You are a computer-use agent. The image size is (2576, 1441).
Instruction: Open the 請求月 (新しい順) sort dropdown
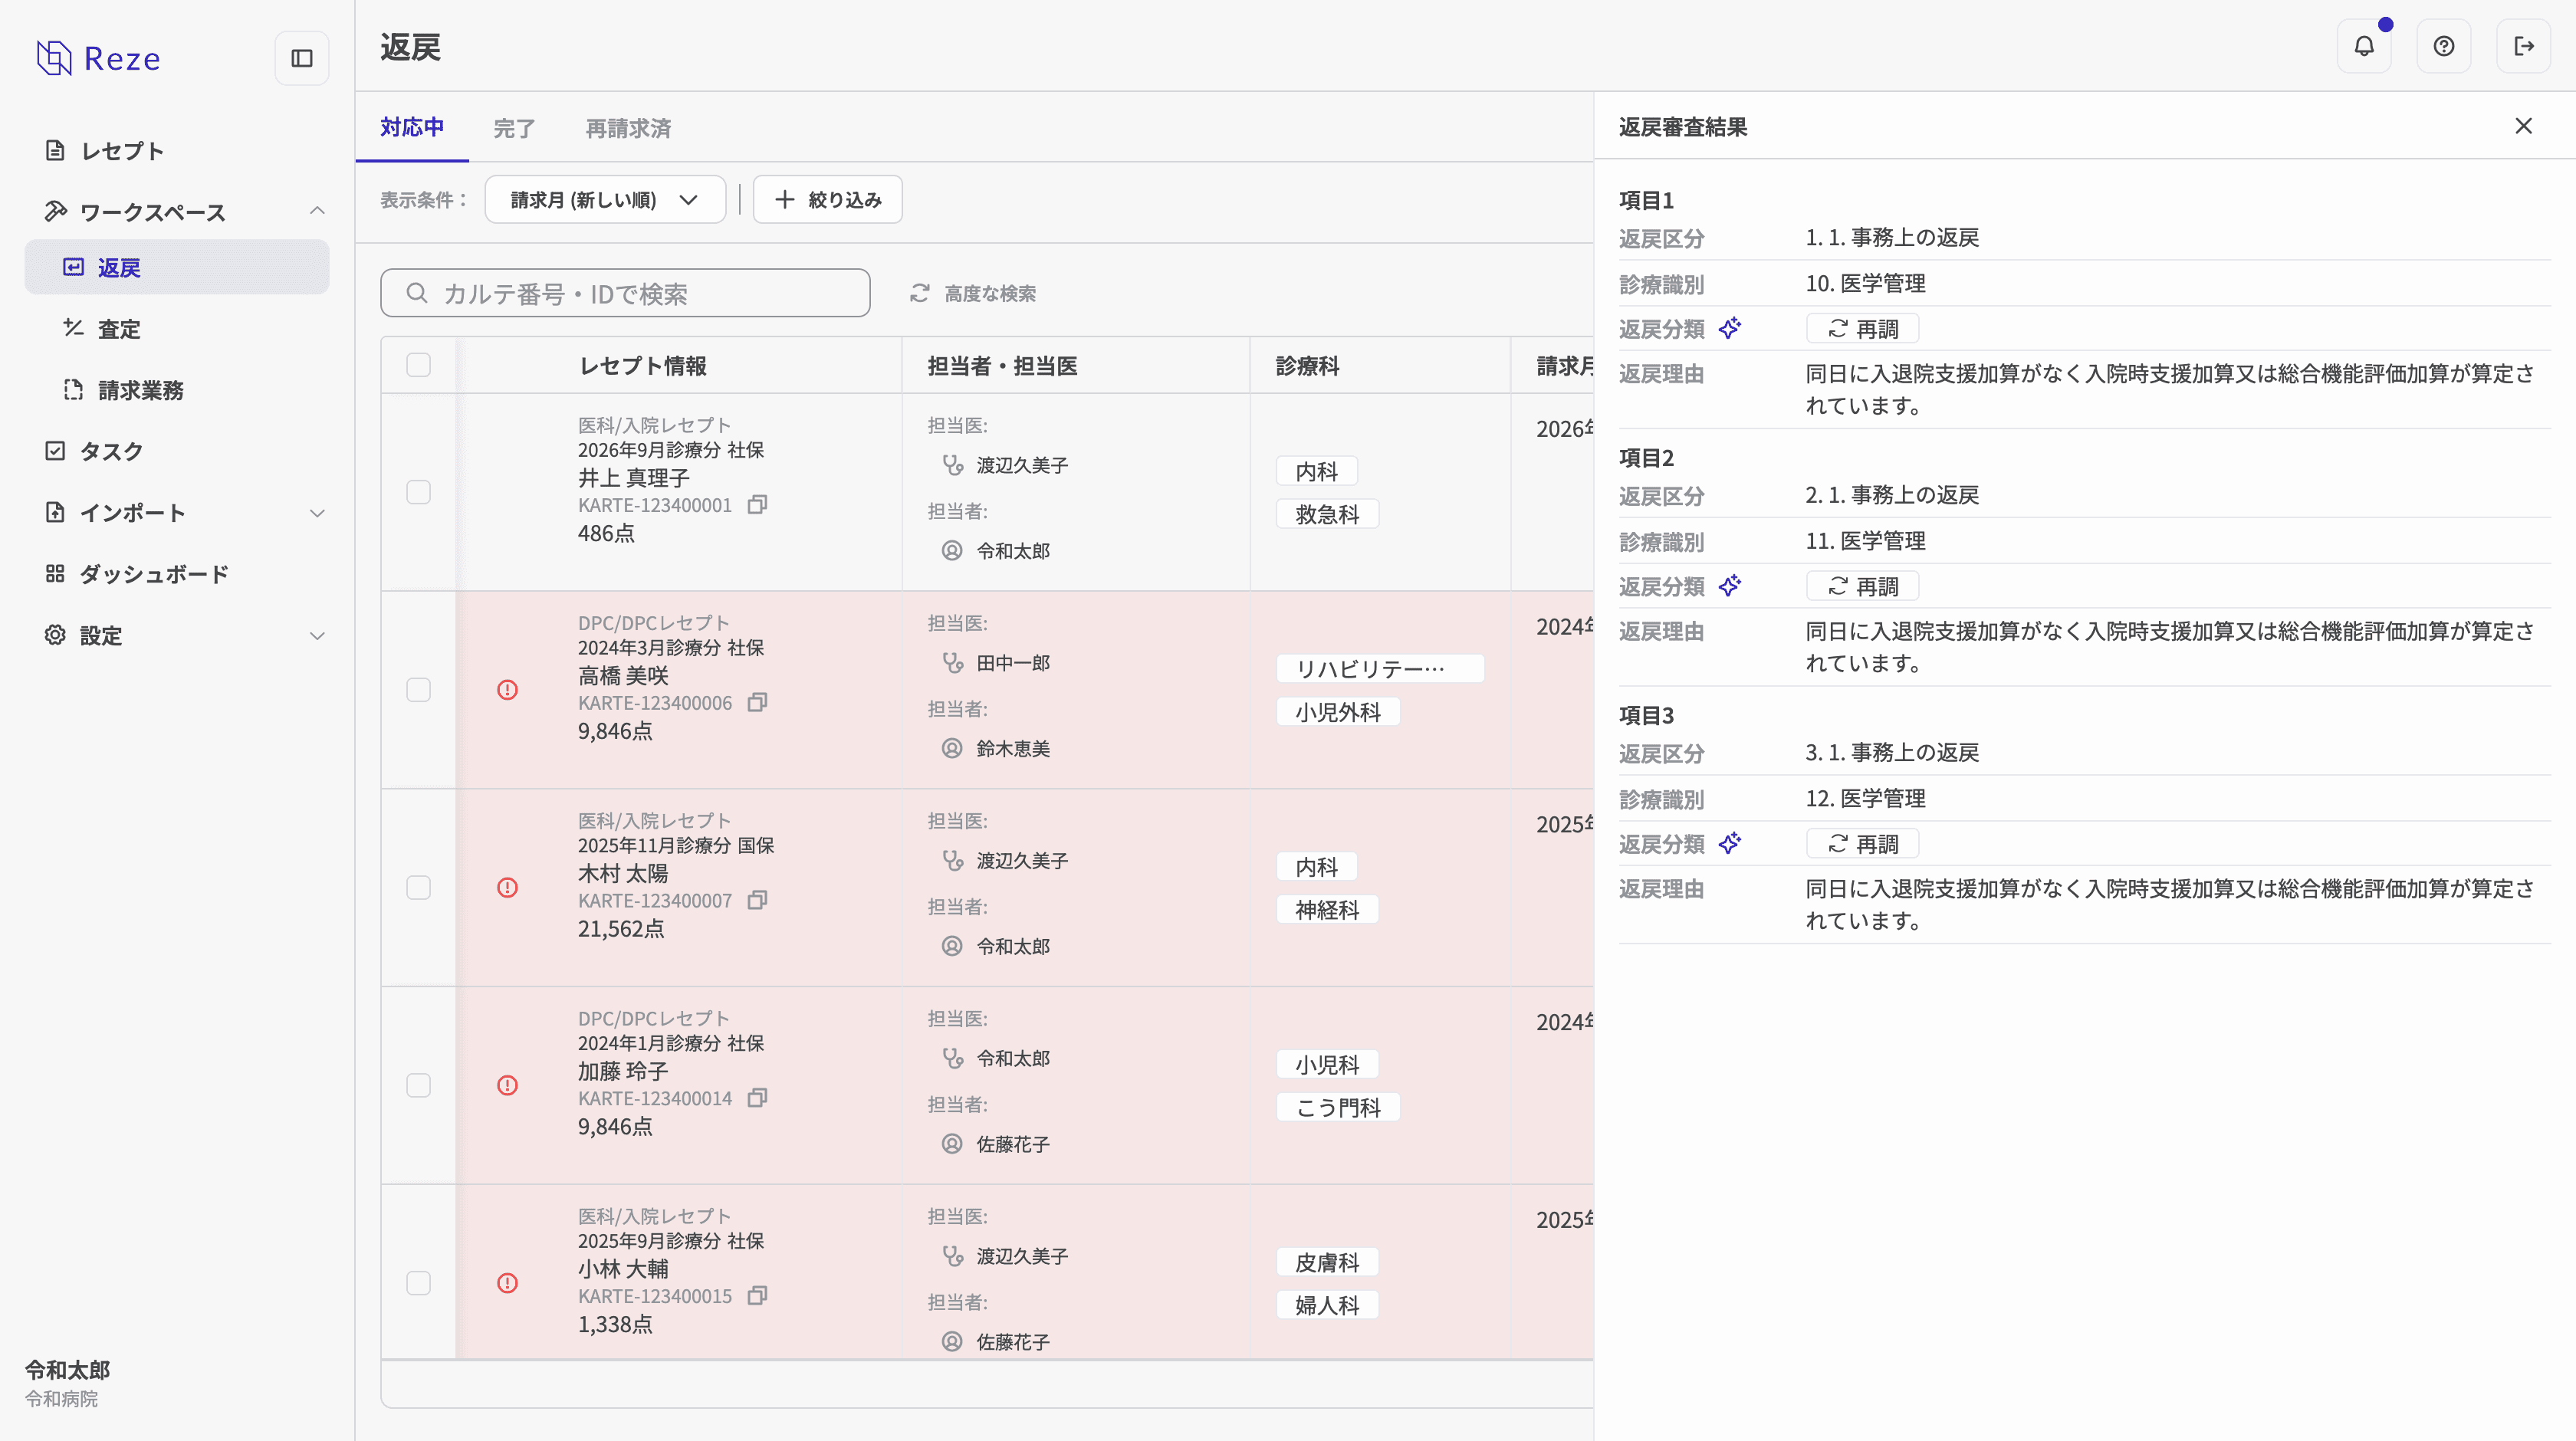[x=605, y=200]
